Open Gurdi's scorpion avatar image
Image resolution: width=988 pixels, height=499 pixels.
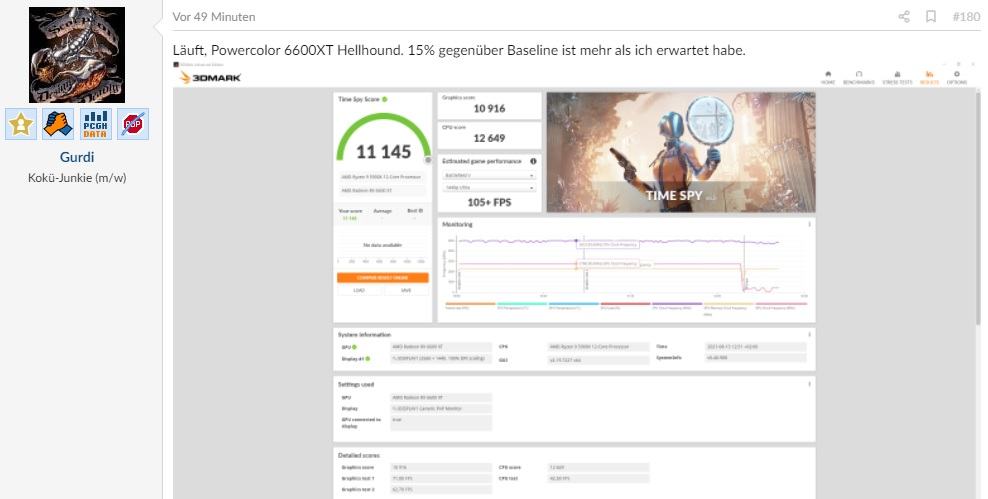click(77, 55)
